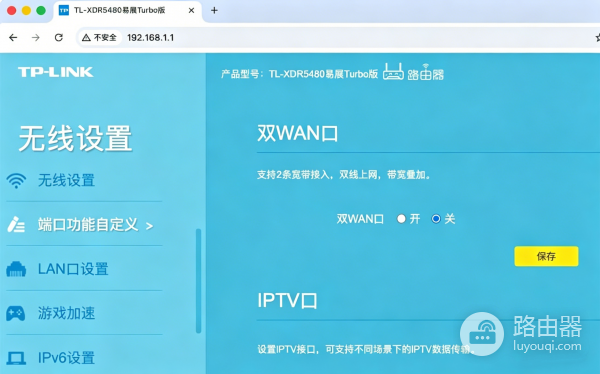Screen dimensions: 600x374
Task: Click the gamepad icon beside 游戏加速
Action: click(x=16, y=314)
